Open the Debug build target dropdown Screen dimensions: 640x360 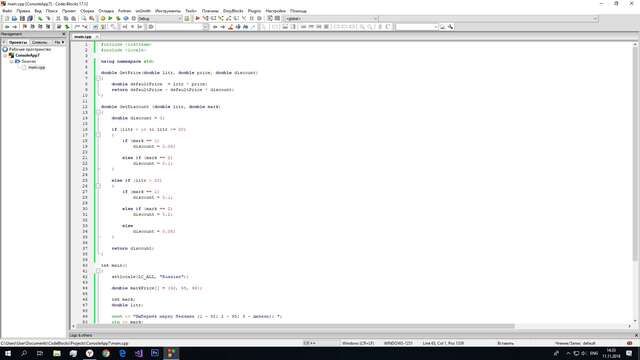(x=159, y=18)
